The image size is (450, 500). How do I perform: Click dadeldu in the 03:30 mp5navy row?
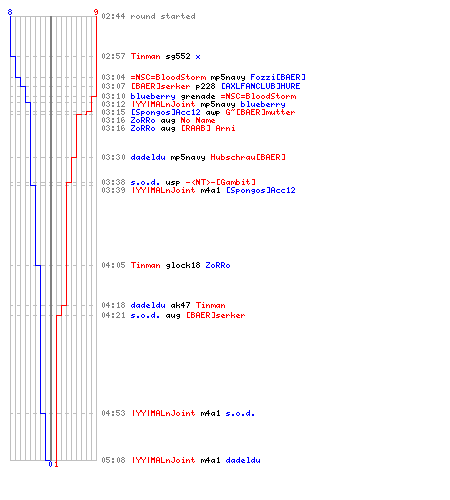[148, 157]
